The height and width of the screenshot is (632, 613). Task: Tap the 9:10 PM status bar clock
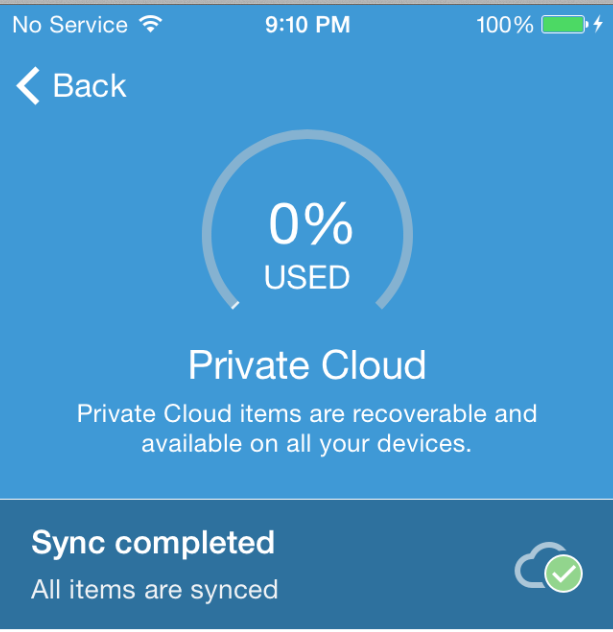click(308, 25)
